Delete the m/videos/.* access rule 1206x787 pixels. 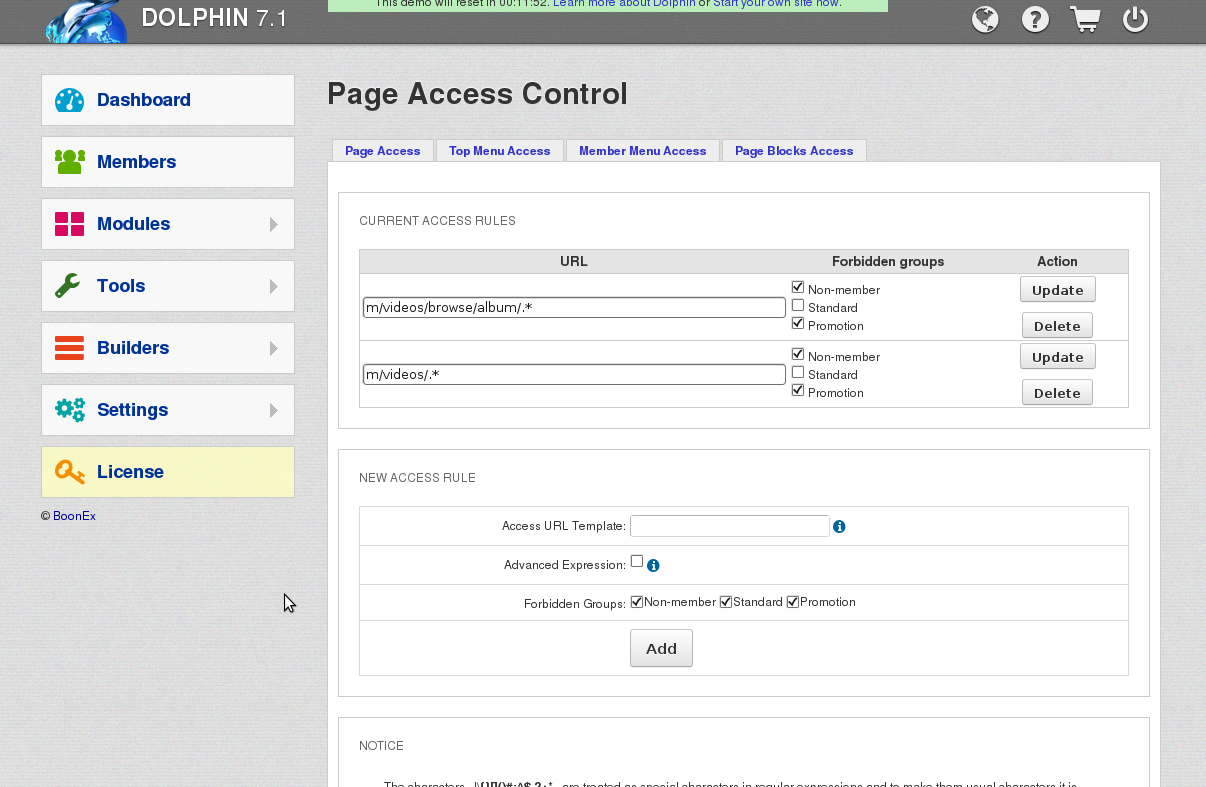[1057, 393]
